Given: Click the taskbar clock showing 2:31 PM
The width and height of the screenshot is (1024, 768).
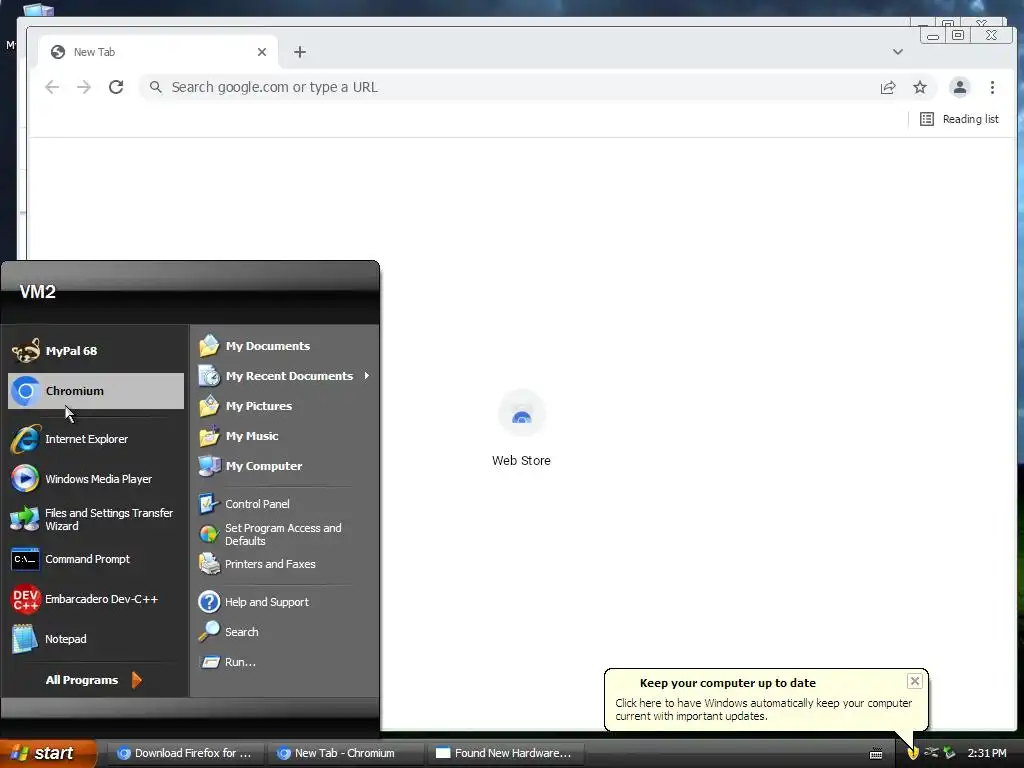Looking at the screenshot, I should [987, 753].
